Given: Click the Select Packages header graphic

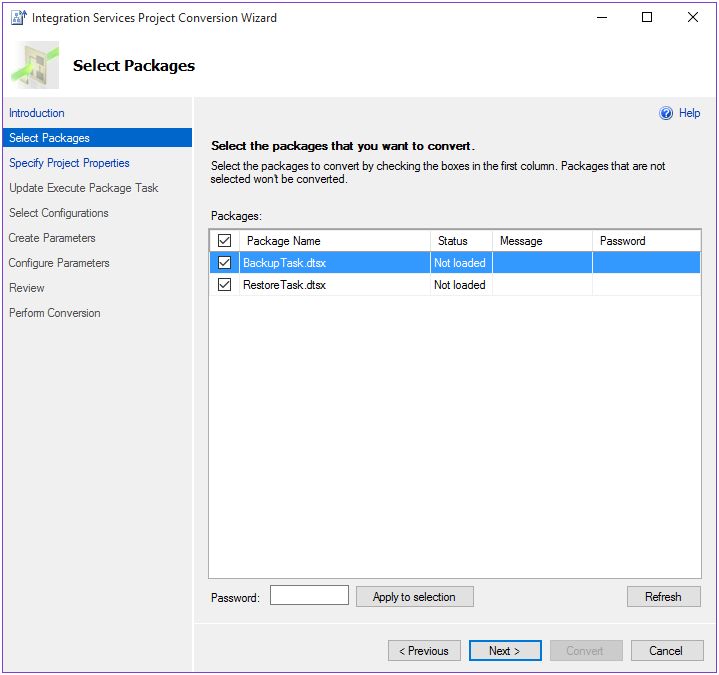Looking at the screenshot, I should click(35, 65).
